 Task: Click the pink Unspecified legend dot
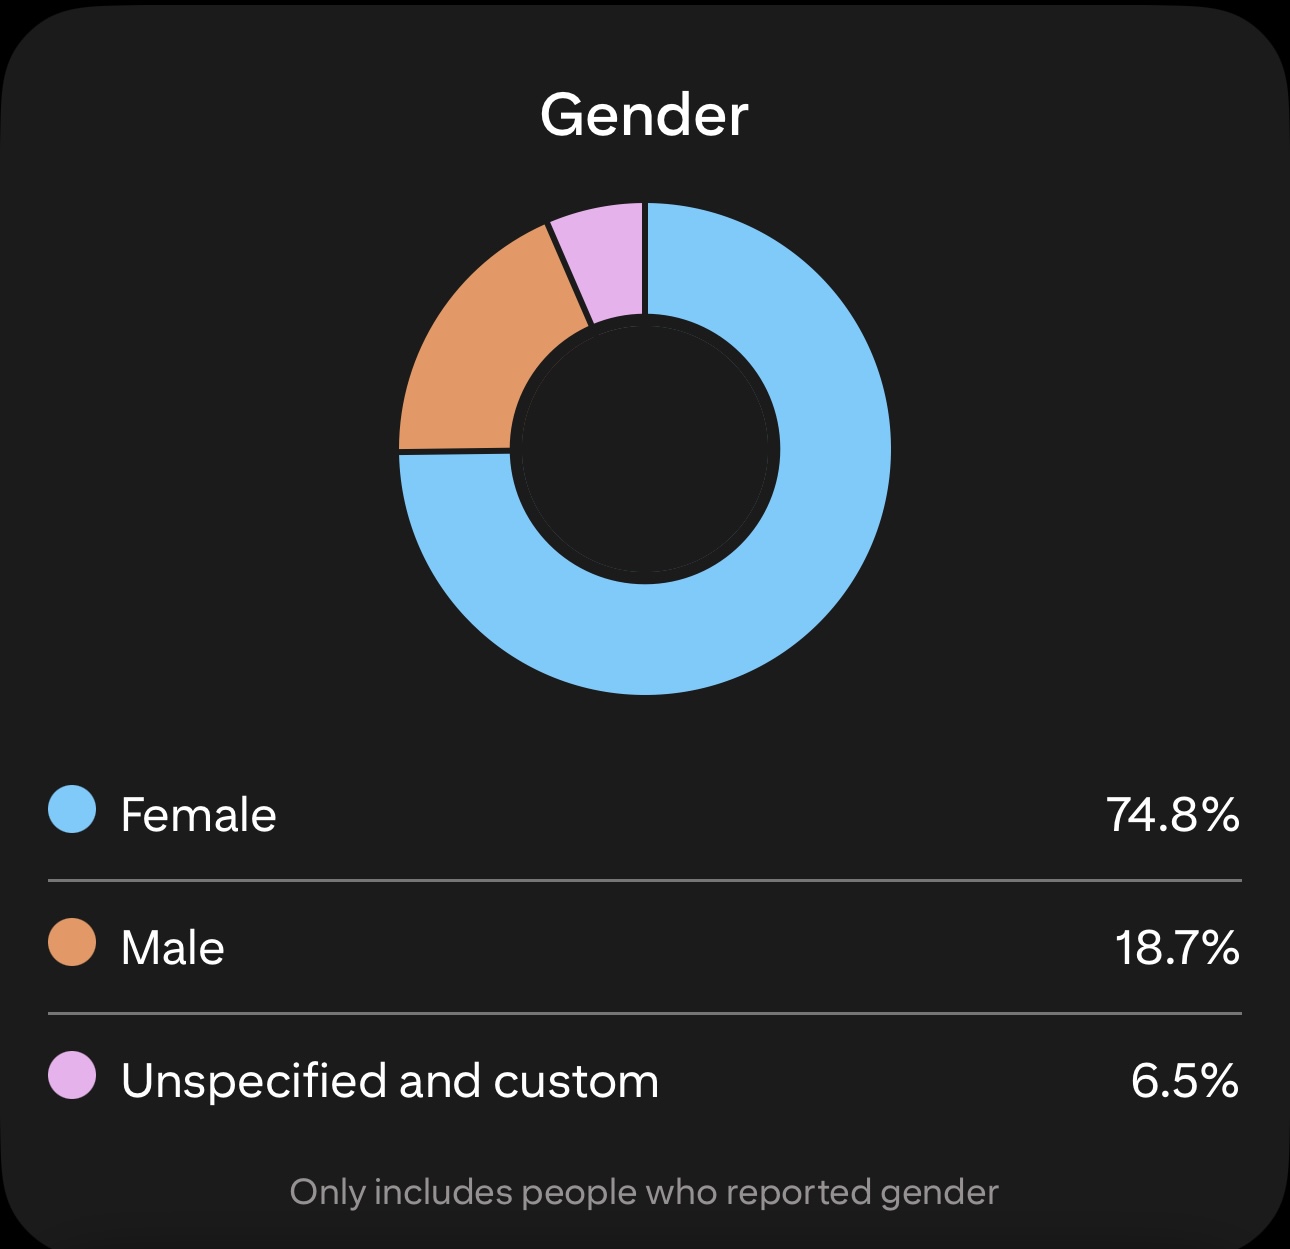(72, 1075)
